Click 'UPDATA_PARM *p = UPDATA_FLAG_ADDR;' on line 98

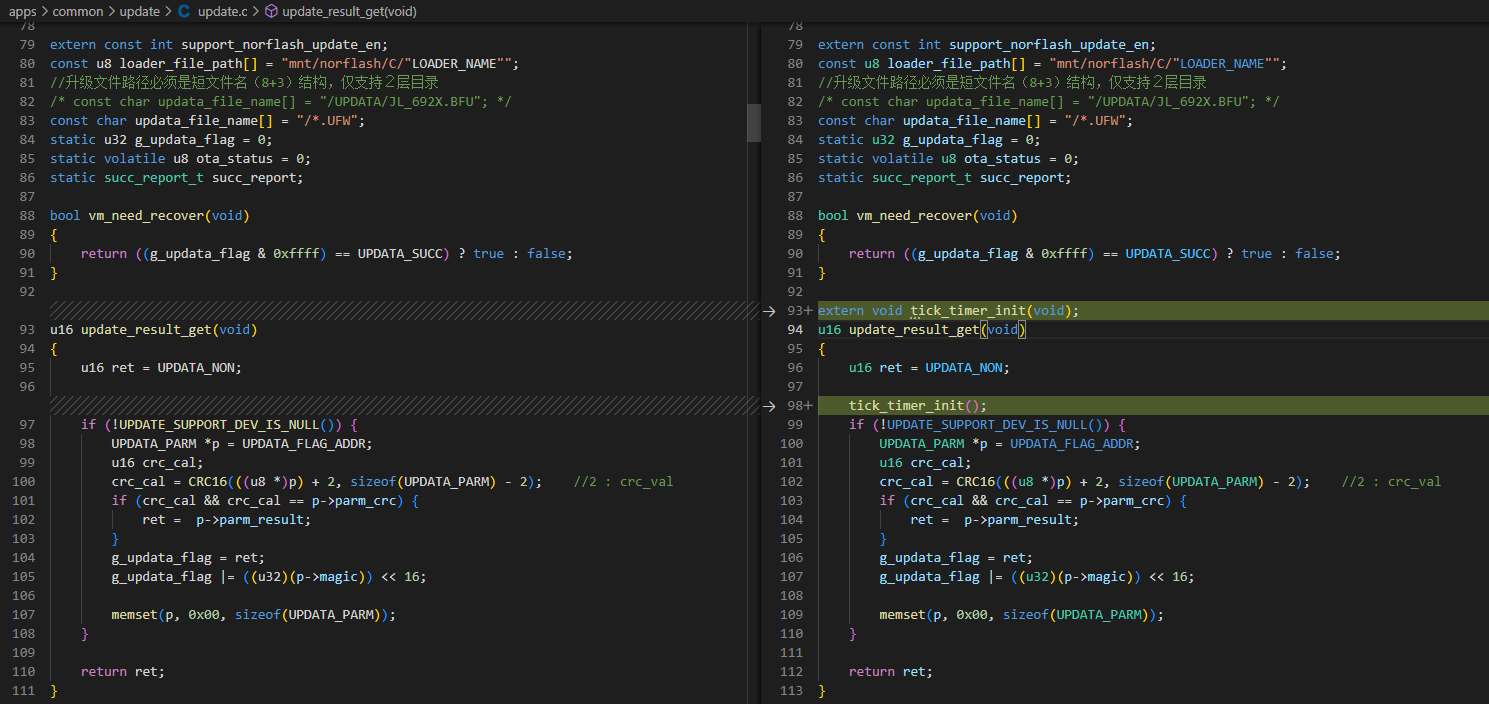(241, 444)
